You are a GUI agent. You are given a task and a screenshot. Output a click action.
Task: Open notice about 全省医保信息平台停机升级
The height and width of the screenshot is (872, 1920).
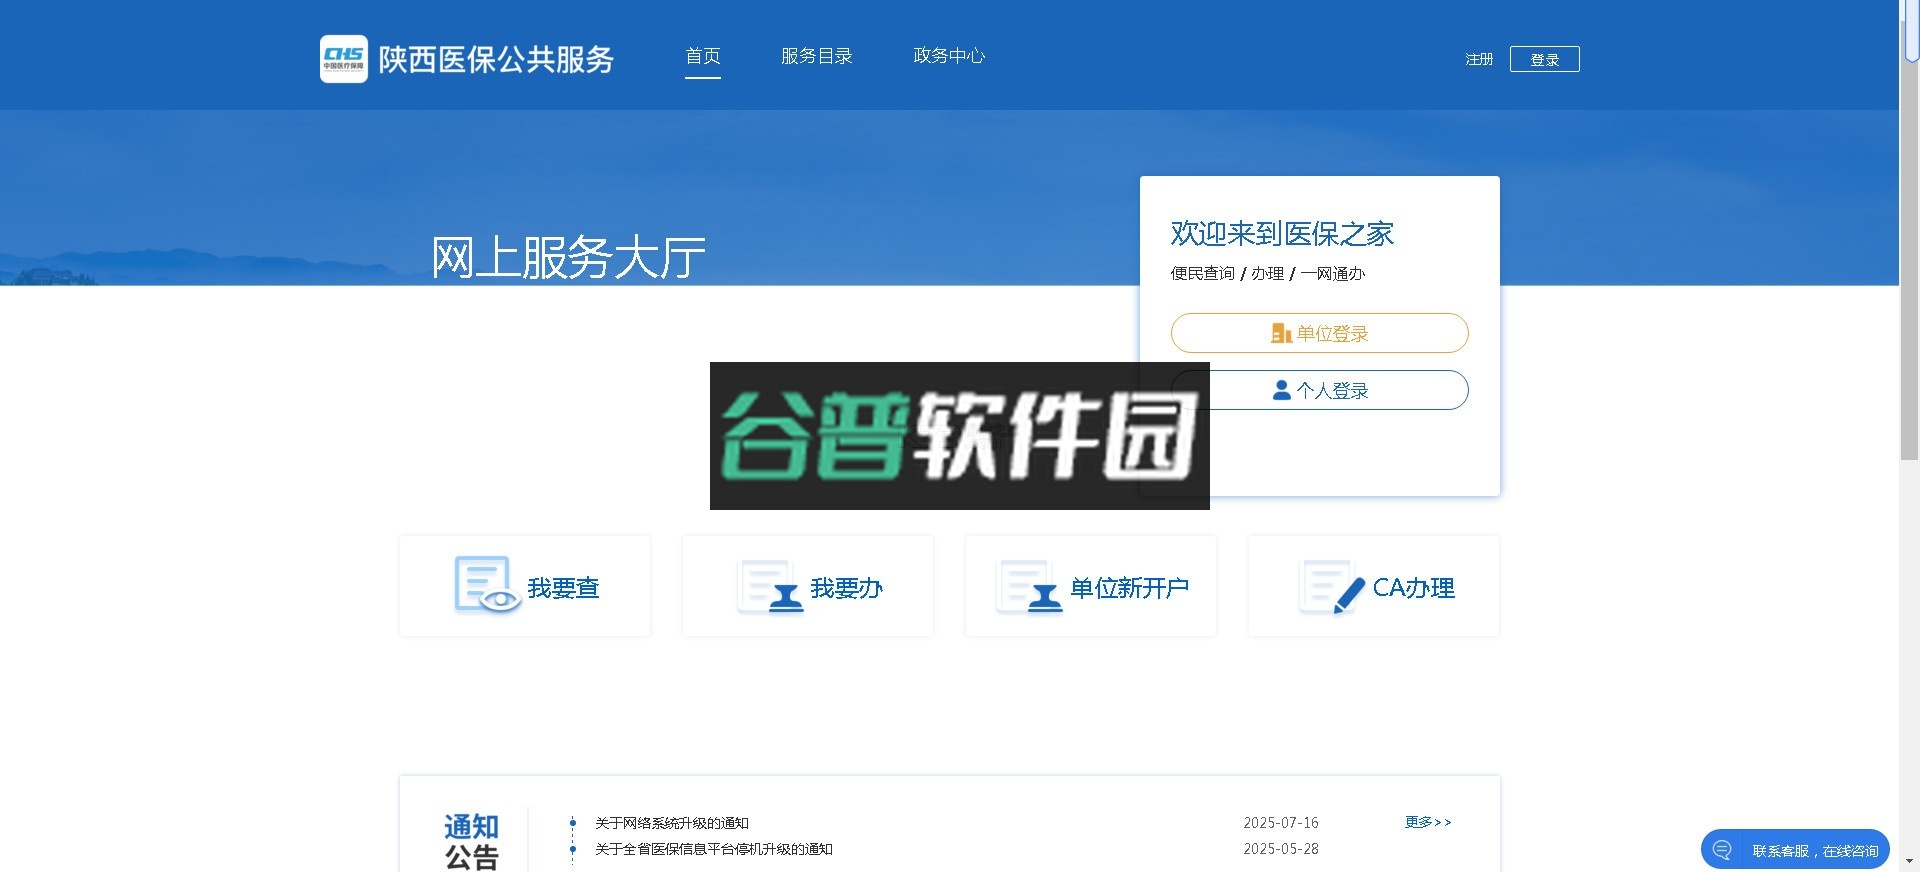coord(713,849)
